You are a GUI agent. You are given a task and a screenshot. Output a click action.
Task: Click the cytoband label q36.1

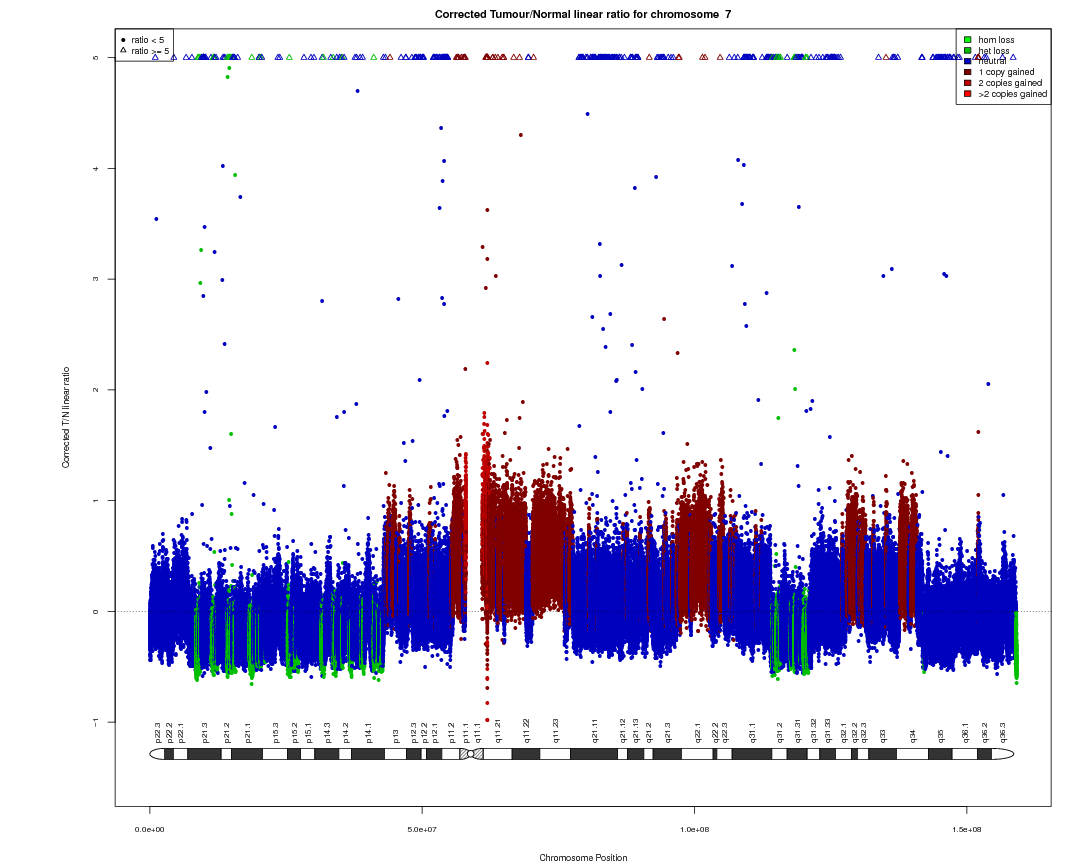[x=966, y=732]
